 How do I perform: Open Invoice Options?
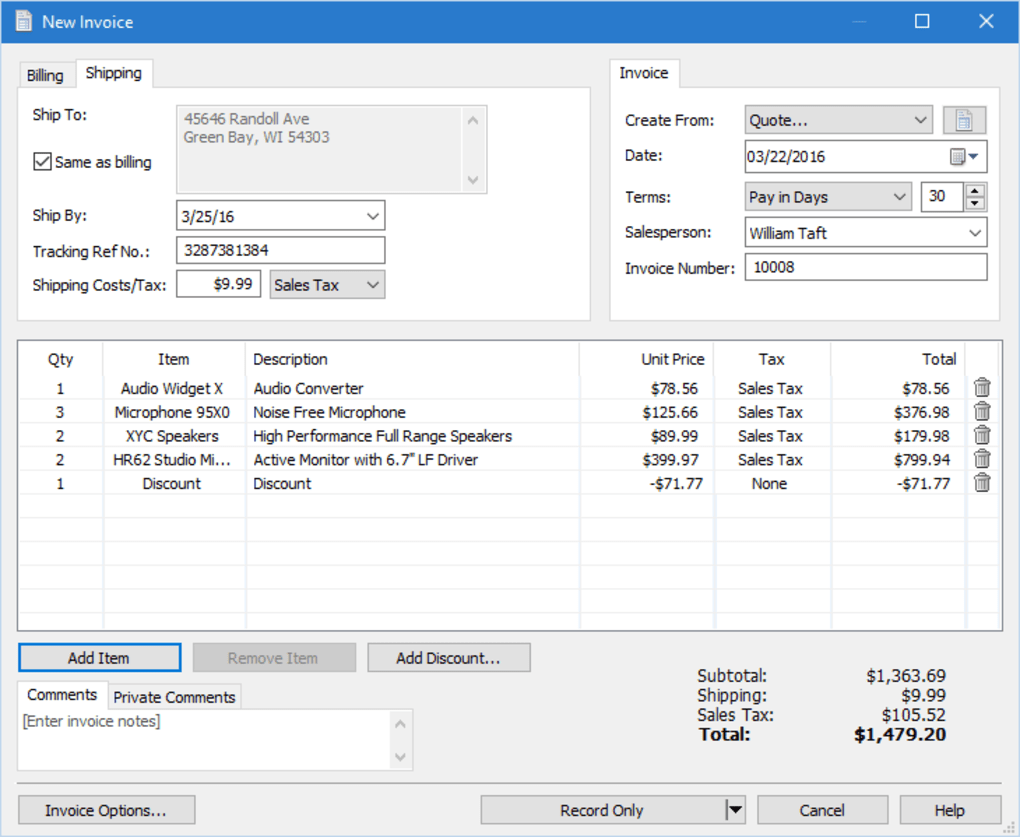[x=106, y=810]
